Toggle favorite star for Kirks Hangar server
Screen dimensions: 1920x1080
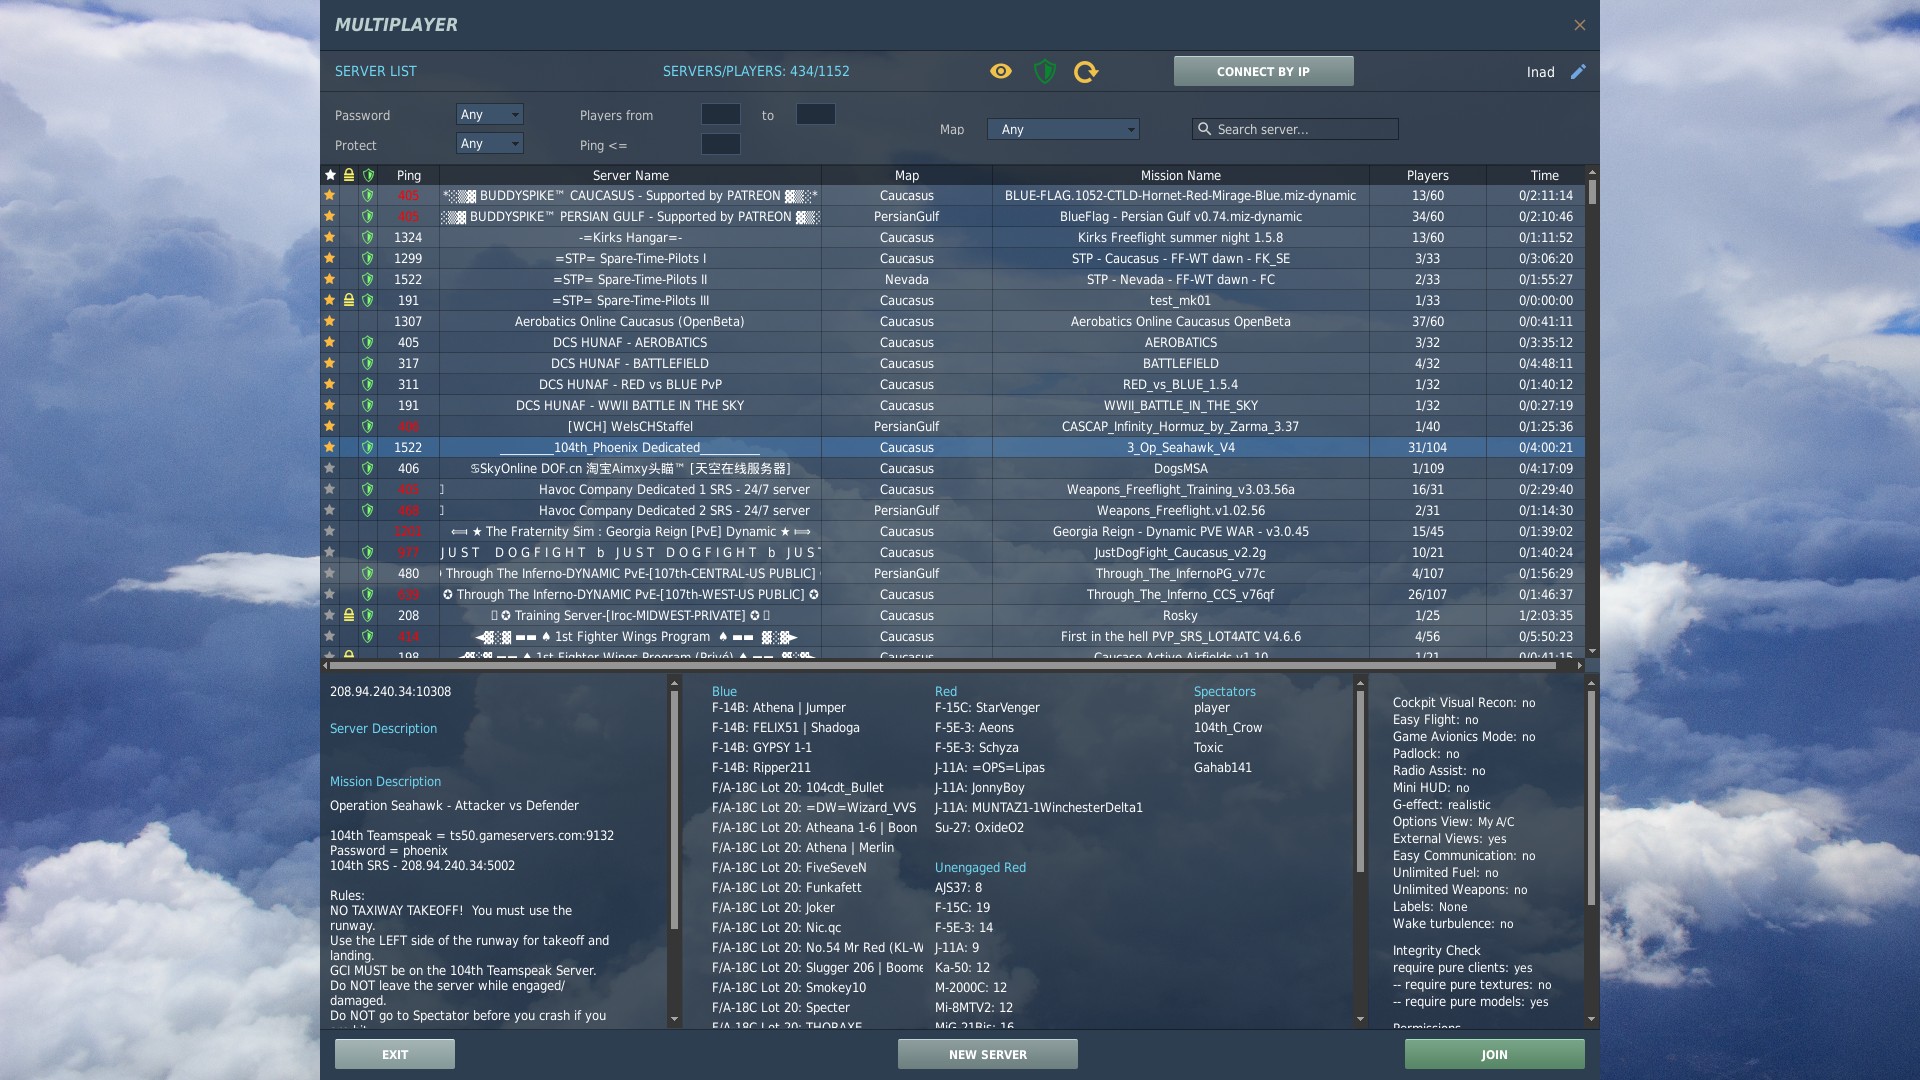pos(329,237)
